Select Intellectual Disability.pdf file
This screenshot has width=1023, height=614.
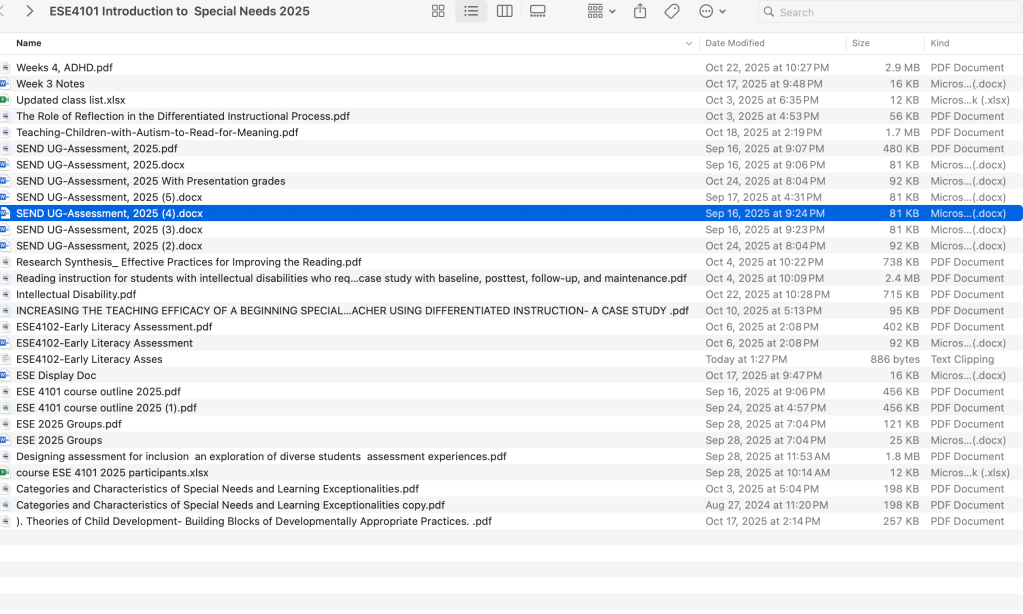(x=76, y=295)
